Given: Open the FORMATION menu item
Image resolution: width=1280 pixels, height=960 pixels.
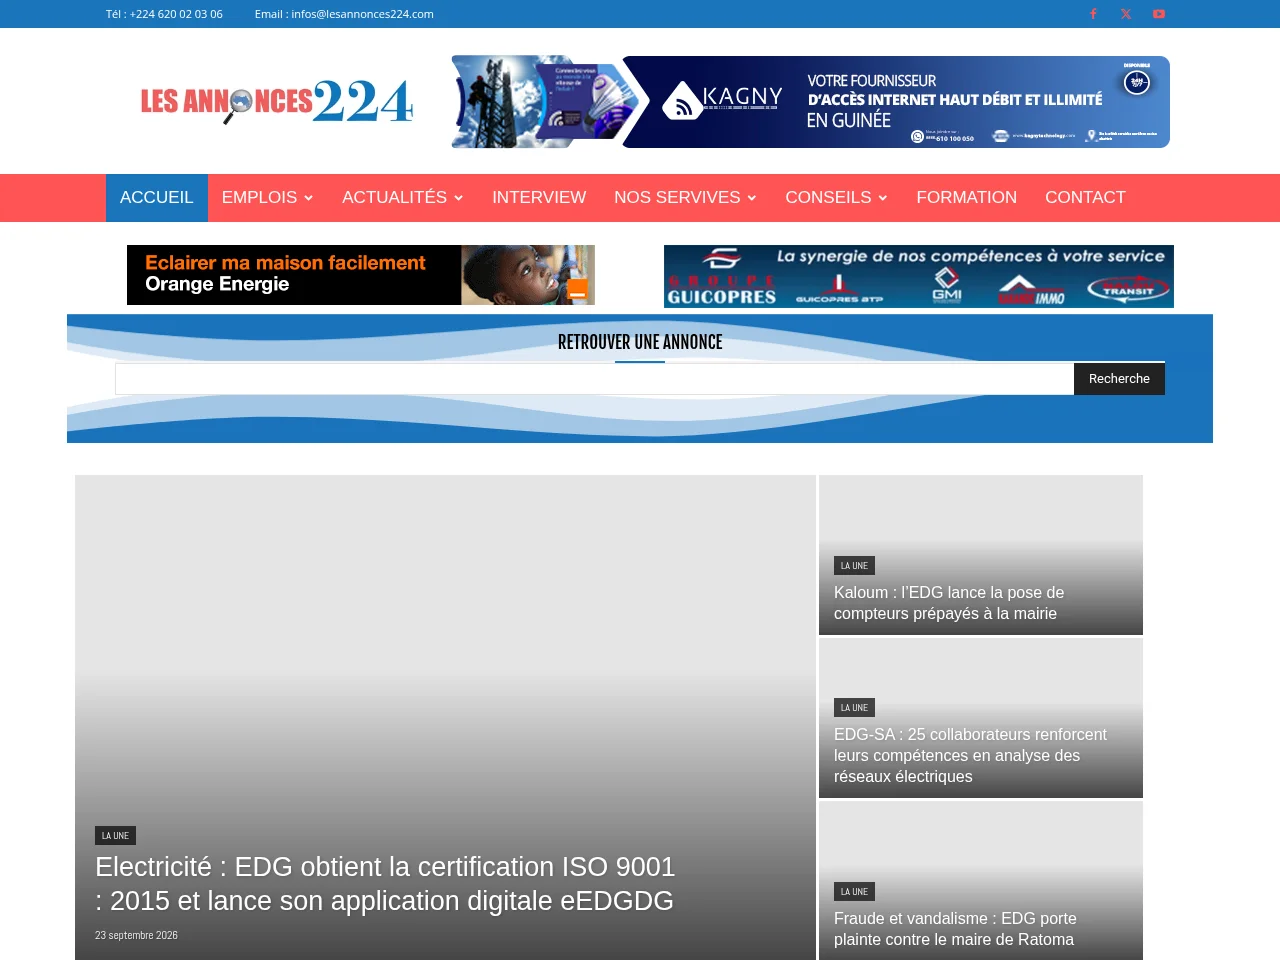Looking at the screenshot, I should coord(967,198).
